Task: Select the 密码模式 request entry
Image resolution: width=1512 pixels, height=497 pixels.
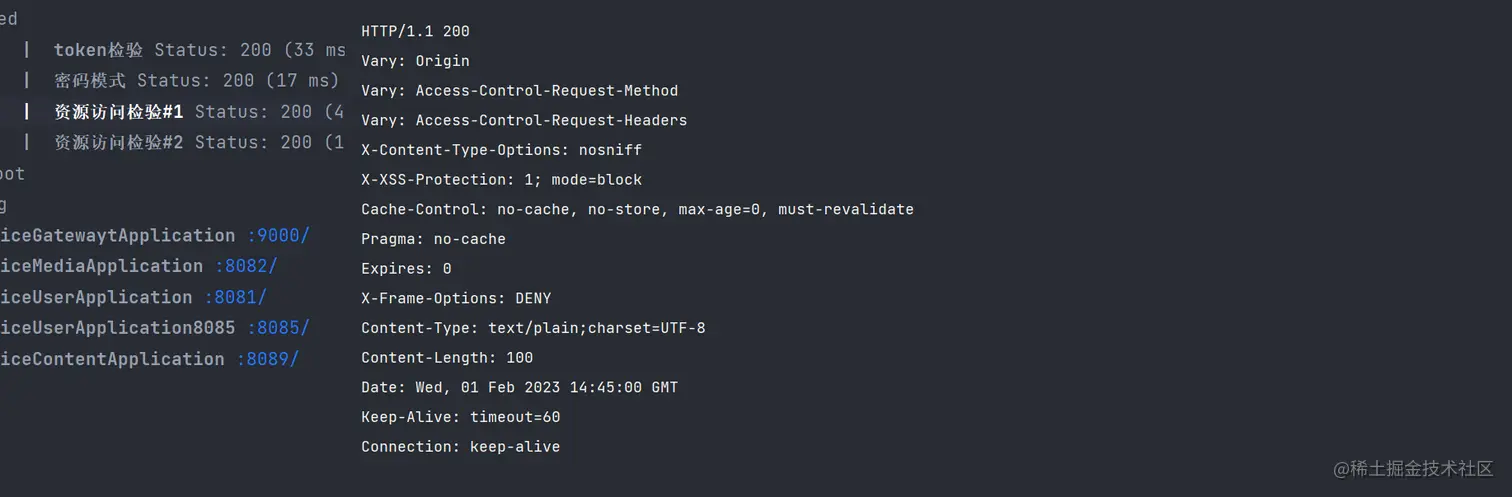Action: pos(197,81)
